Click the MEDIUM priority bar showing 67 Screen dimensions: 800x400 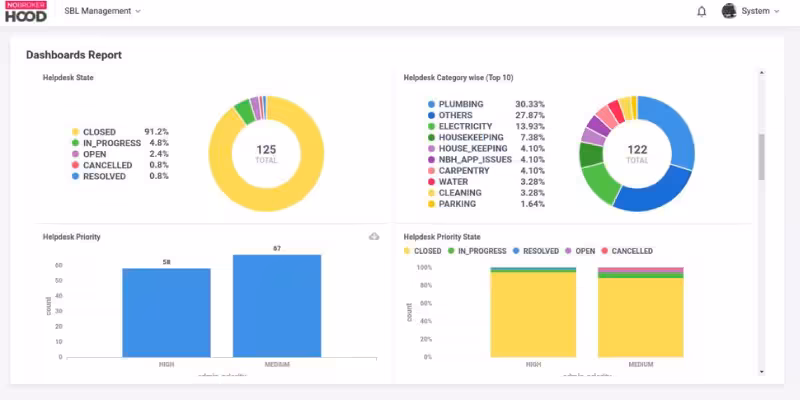(277, 306)
